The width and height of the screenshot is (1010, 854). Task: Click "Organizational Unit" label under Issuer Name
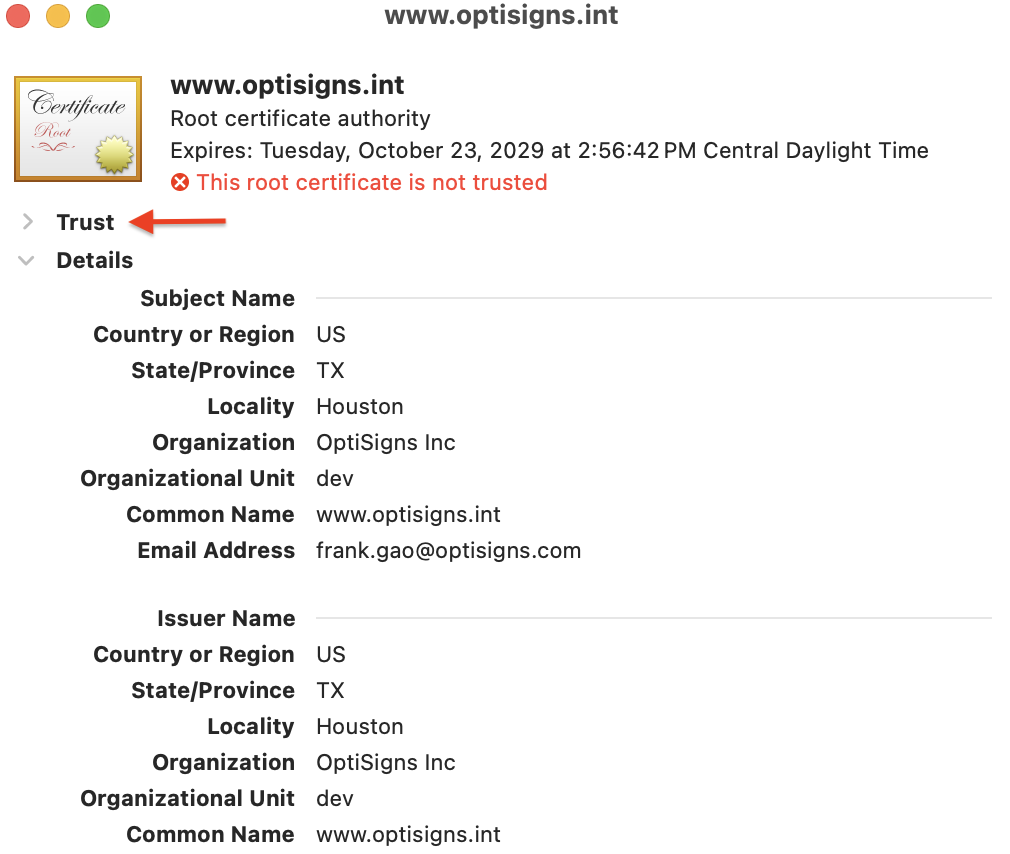point(187,799)
